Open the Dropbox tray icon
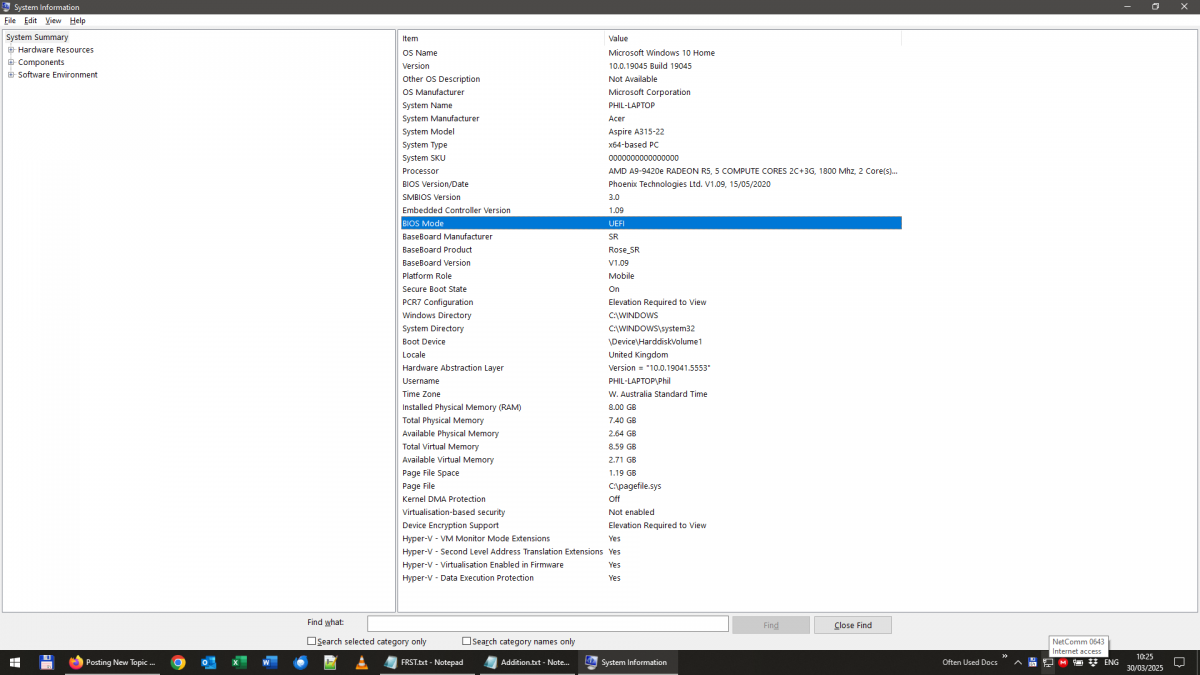This screenshot has width=1200, height=675. [1092, 662]
